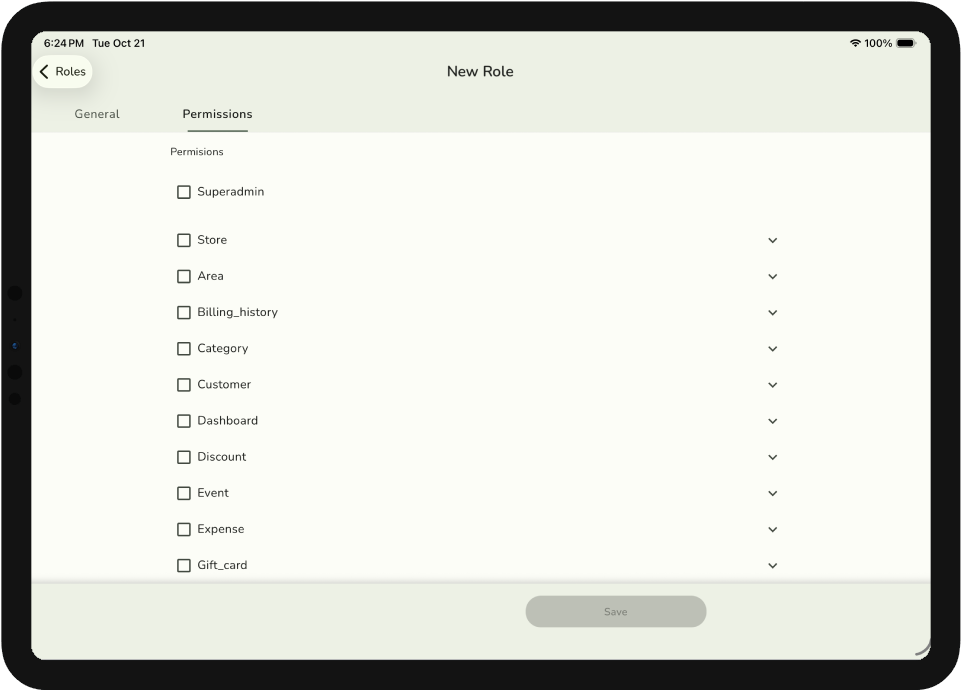The height and width of the screenshot is (690, 962).
Task: Go back to Roles list
Action: click(62, 72)
